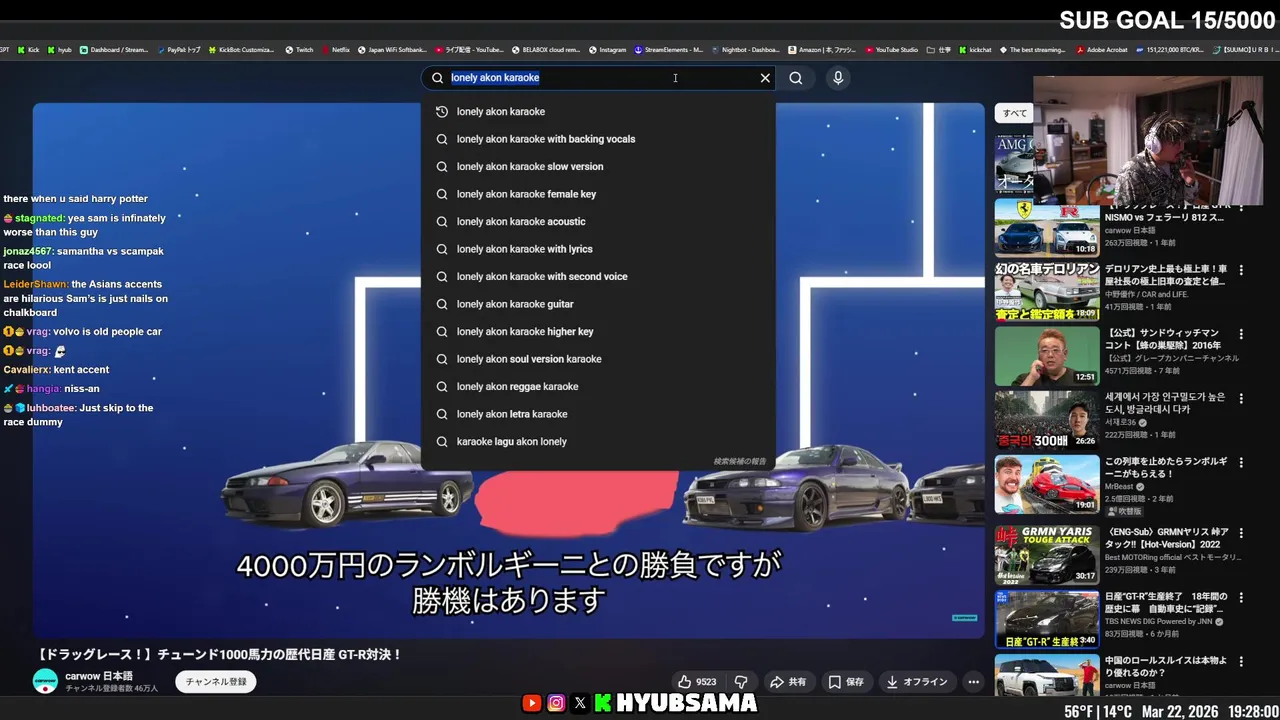Open the StreamElements bookmark
The image size is (1280, 720).
(669, 50)
